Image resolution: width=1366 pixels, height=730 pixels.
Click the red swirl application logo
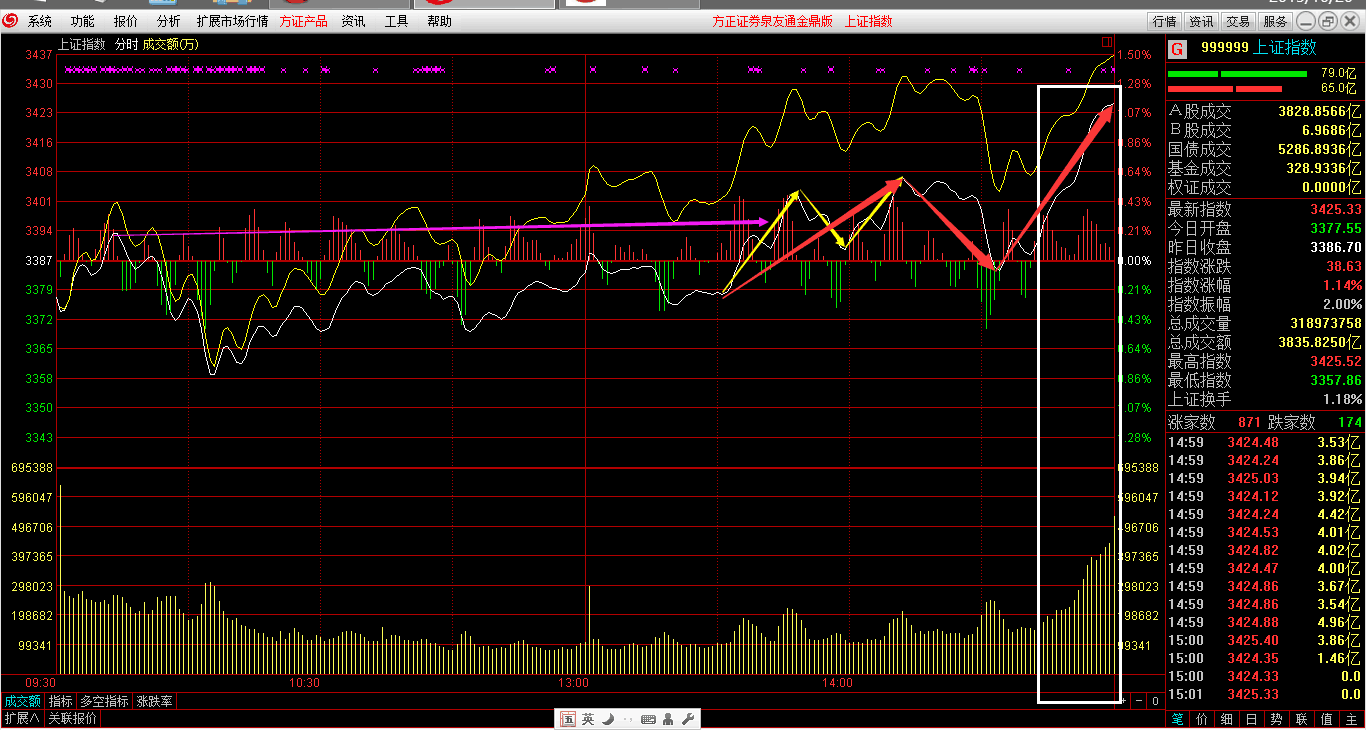[x=12, y=21]
